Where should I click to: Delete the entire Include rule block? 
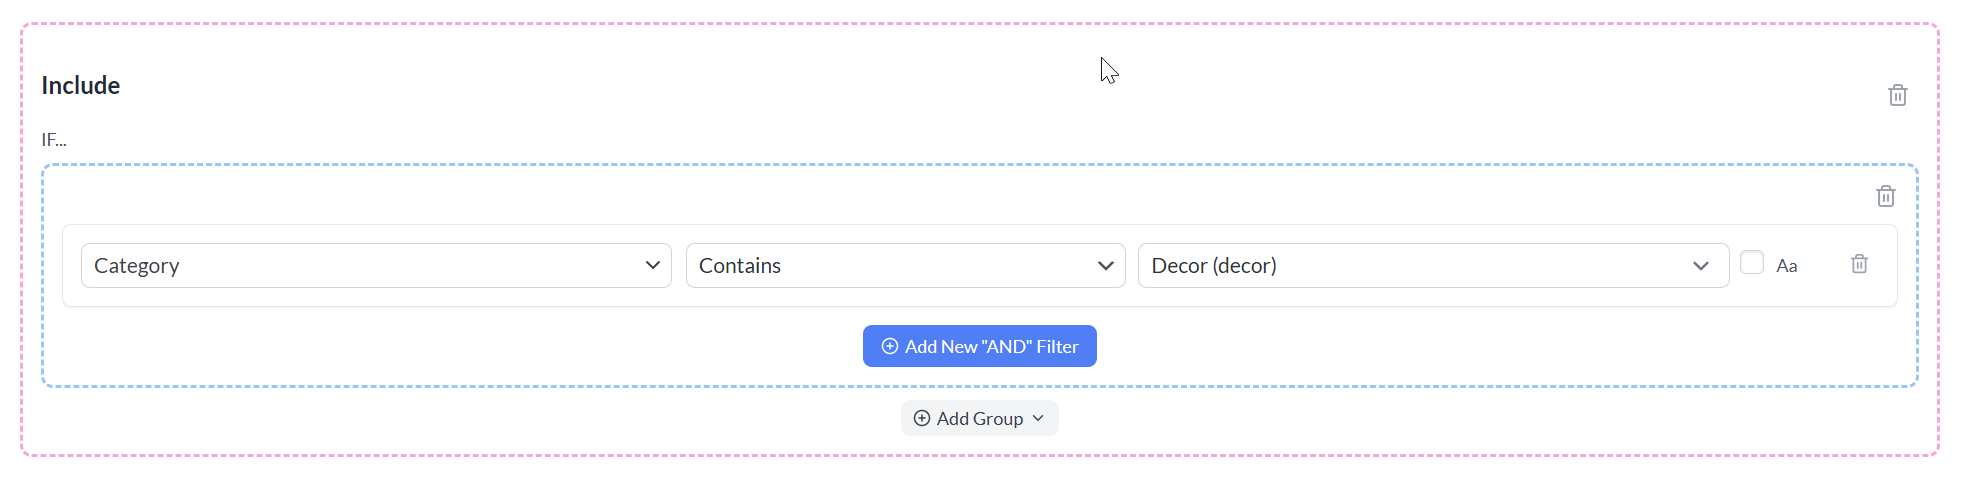point(1897,95)
